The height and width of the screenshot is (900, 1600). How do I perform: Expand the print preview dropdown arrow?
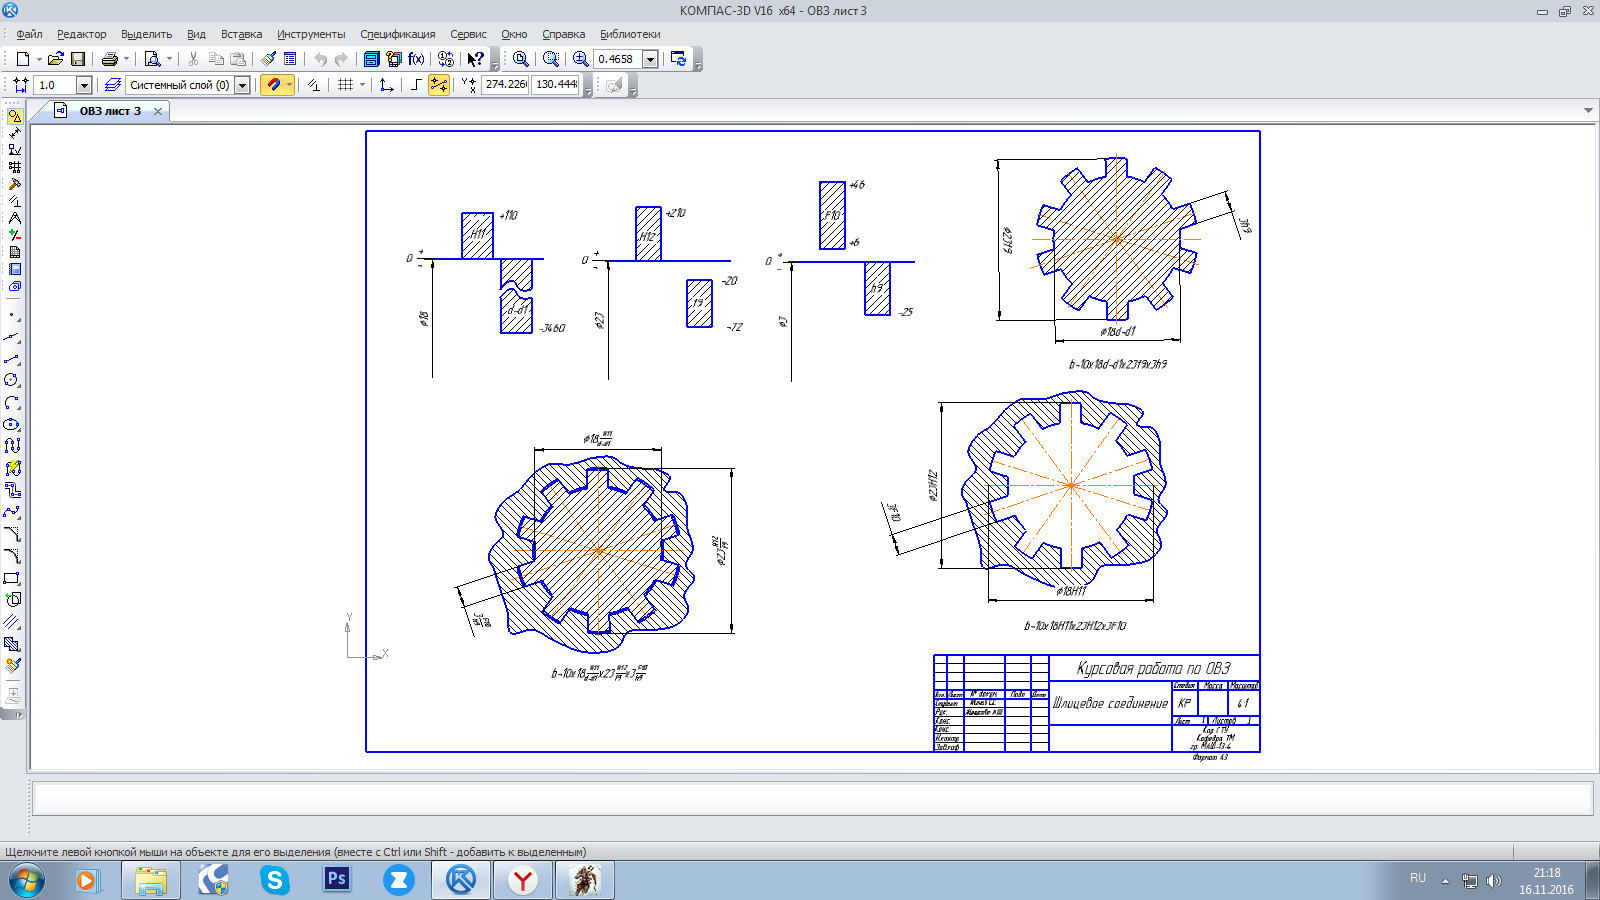tap(169, 59)
